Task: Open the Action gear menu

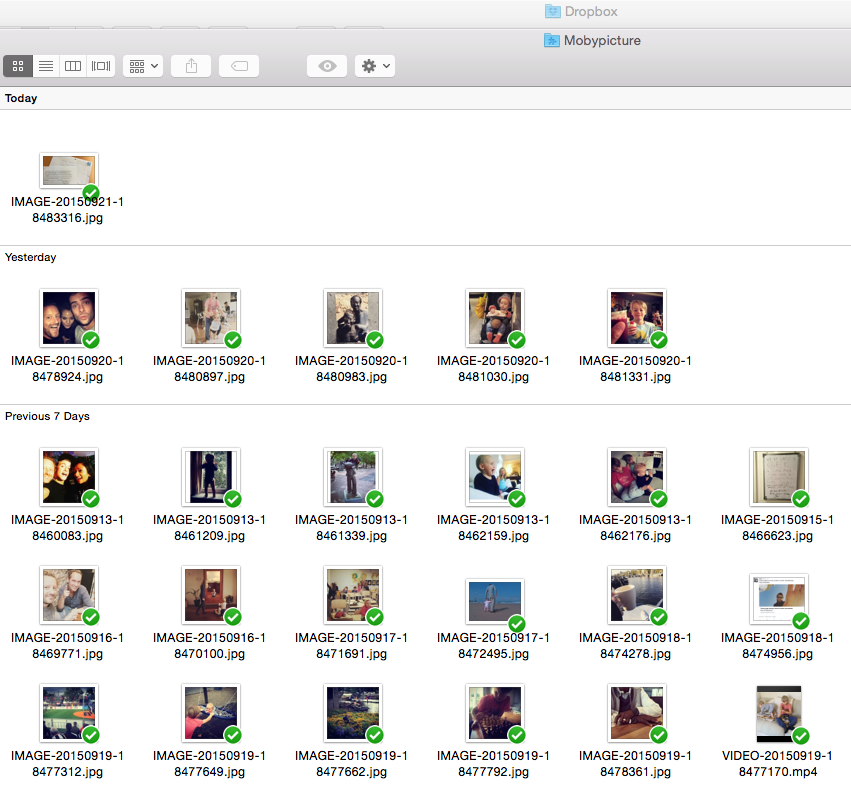Action: 375,66
